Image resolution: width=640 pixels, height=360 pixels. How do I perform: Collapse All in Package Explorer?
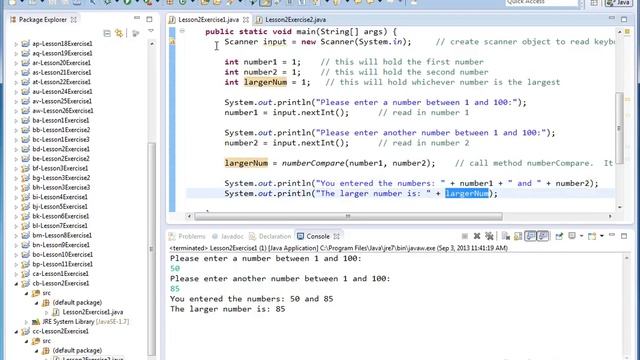click(107, 33)
